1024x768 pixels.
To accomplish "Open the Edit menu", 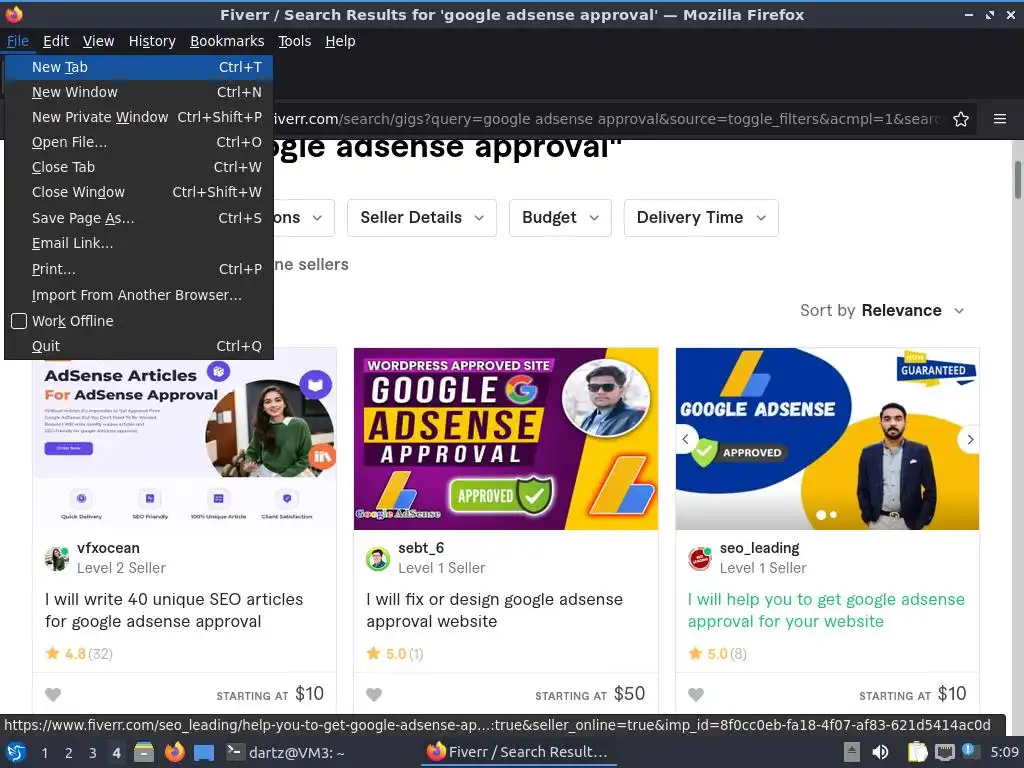I will (56, 41).
